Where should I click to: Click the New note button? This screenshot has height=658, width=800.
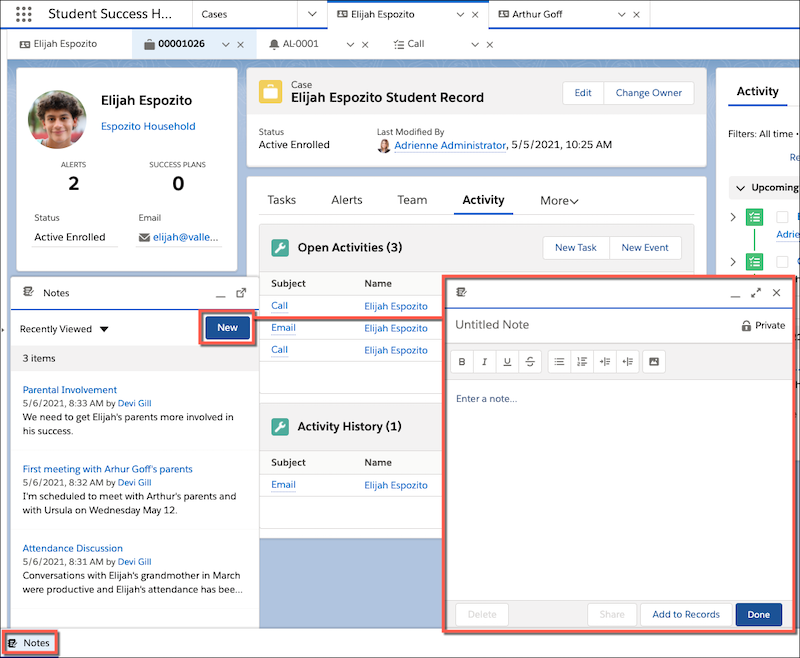coord(228,328)
